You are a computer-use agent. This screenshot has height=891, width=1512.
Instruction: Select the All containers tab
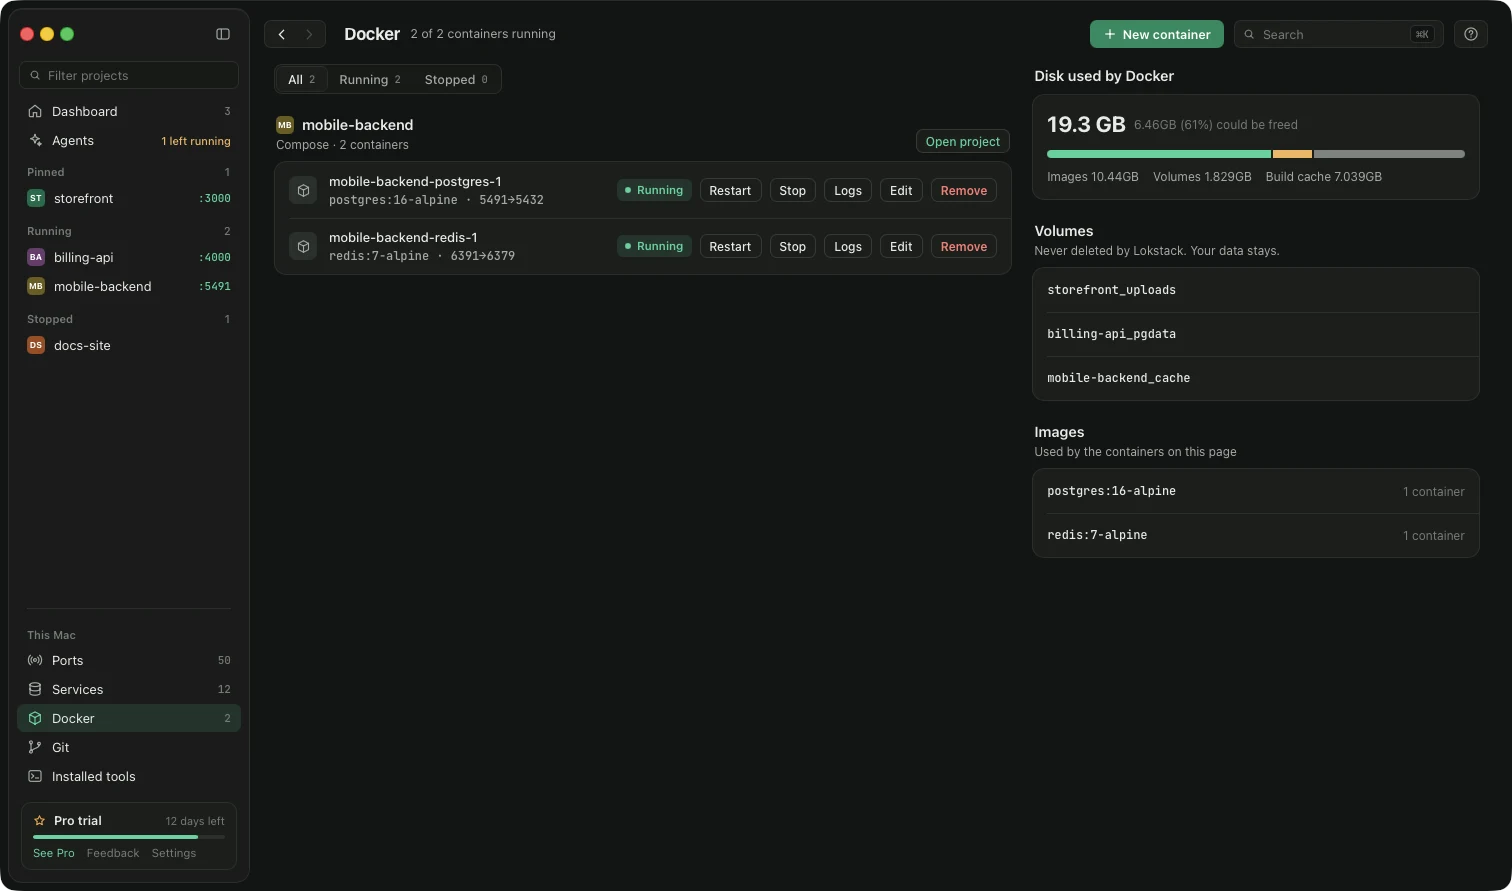click(301, 80)
